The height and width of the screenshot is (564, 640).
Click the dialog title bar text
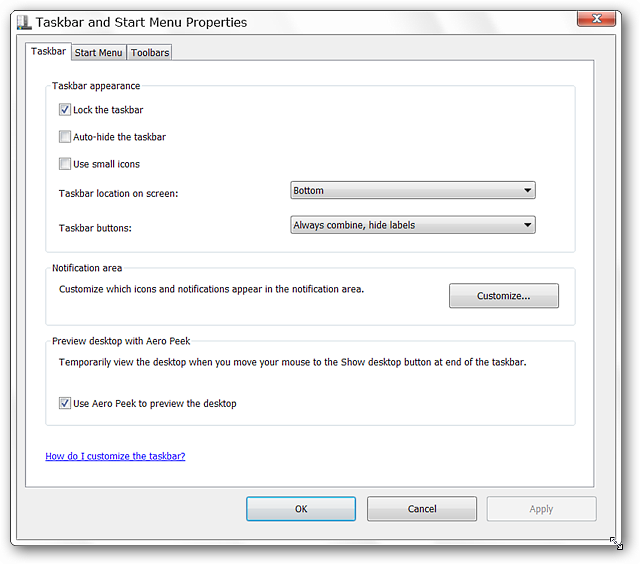tap(141, 22)
